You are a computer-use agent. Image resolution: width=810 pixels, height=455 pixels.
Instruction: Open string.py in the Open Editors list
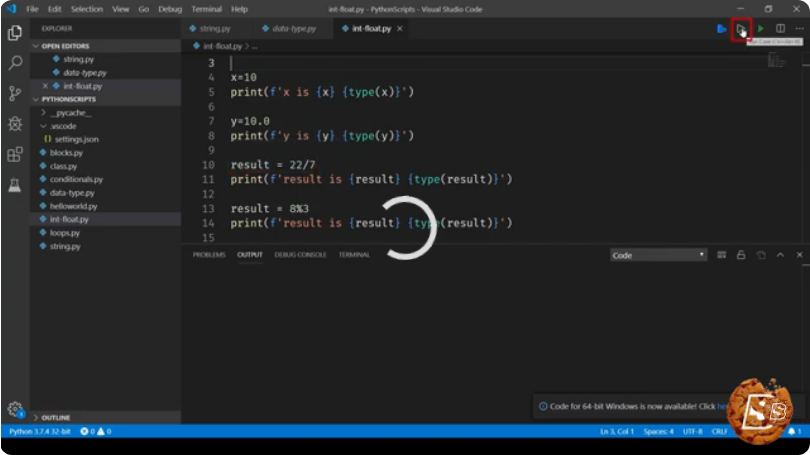(x=78, y=59)
